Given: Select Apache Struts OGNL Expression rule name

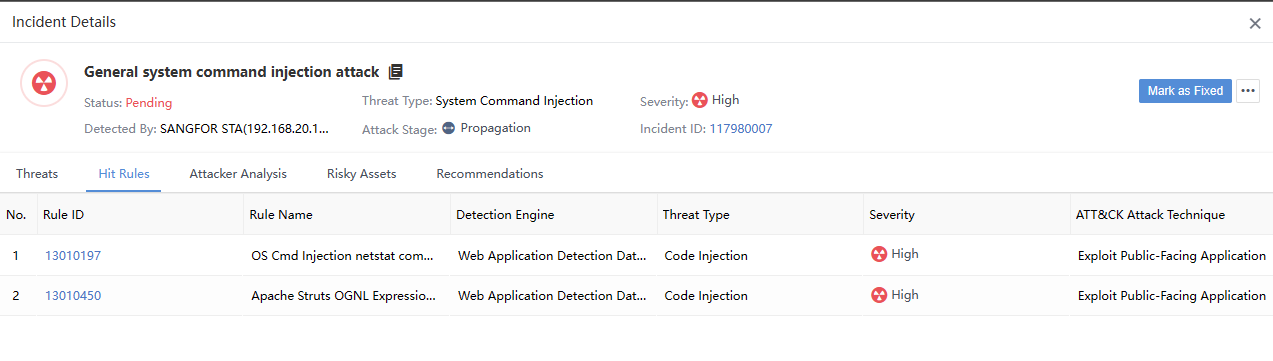Looking at the screenshot, I should click(344, 296).
